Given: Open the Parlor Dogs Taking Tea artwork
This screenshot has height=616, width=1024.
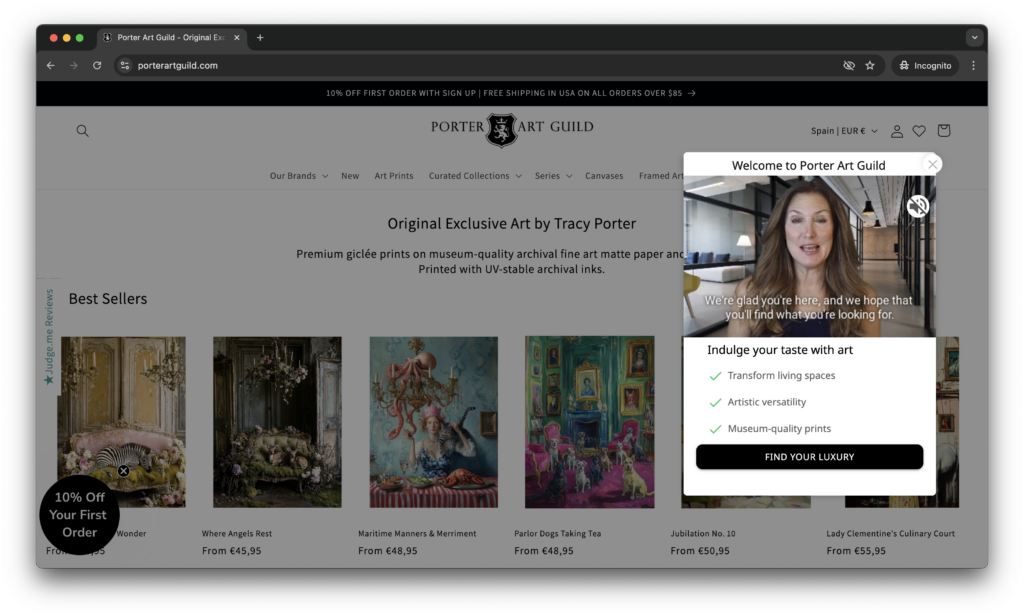Looking at the screenshot, I should click(x=589, y=421).
